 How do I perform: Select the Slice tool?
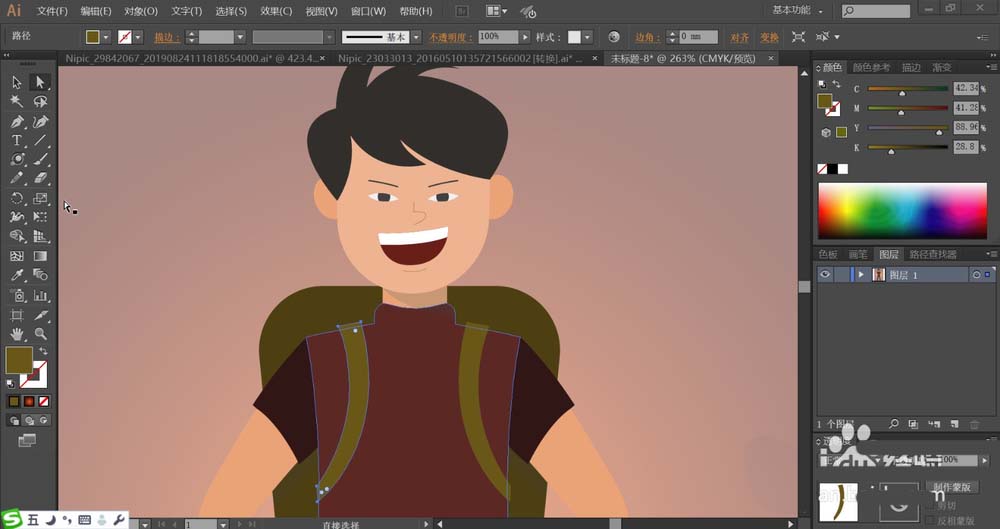point(40,315)
